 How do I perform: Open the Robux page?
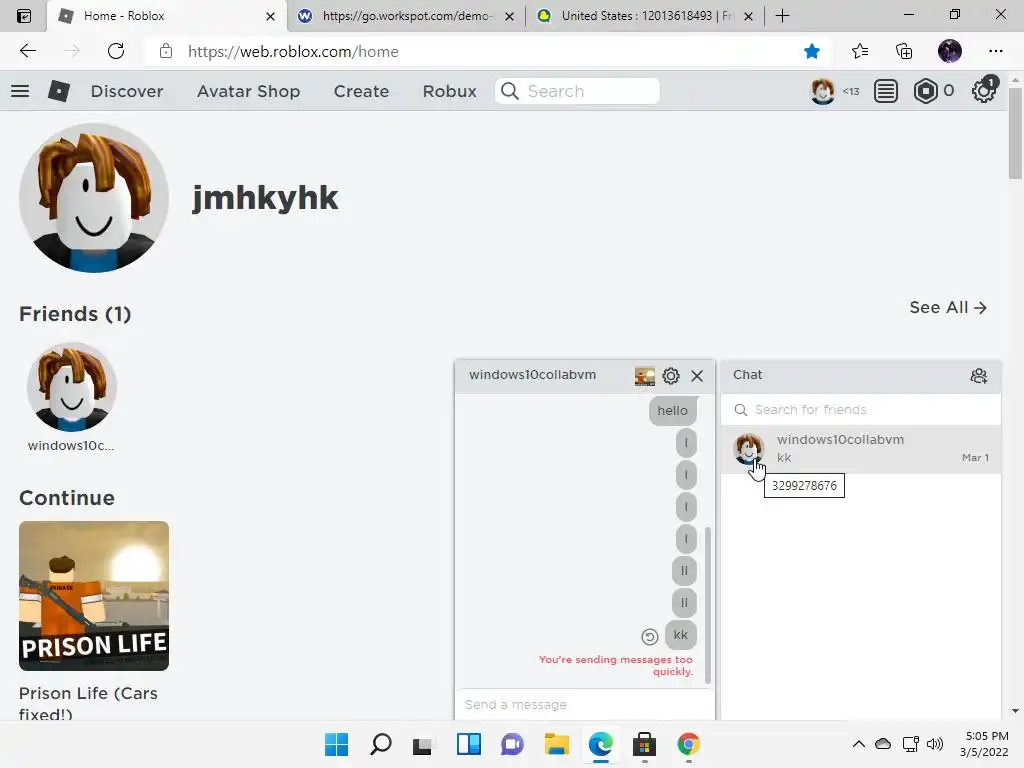pos(449,91)
